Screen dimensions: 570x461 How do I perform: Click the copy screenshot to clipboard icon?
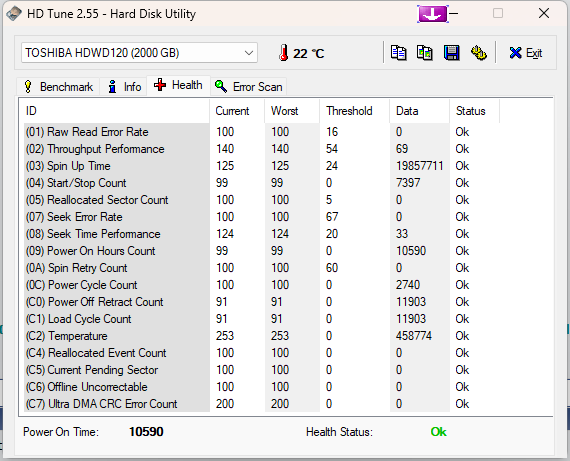pos(424,53)
